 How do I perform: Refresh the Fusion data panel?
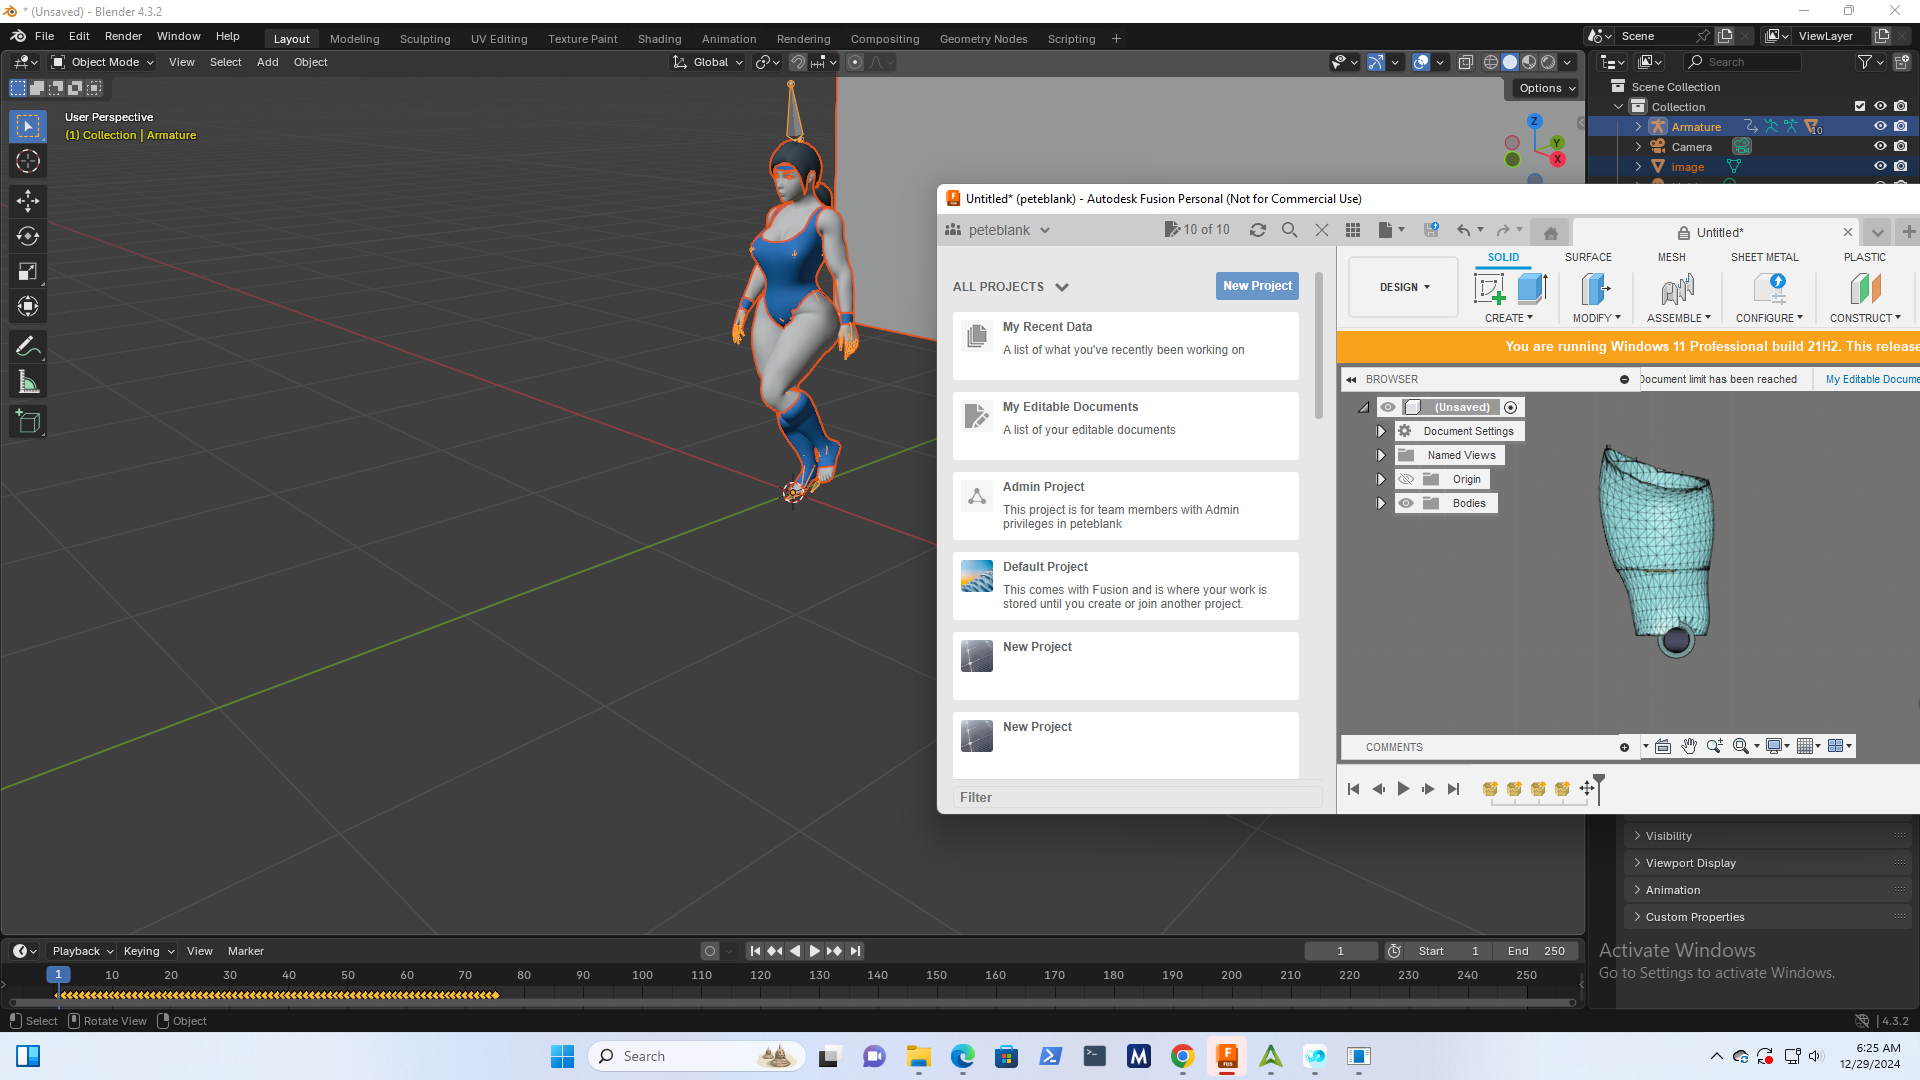pos(1258,230)
